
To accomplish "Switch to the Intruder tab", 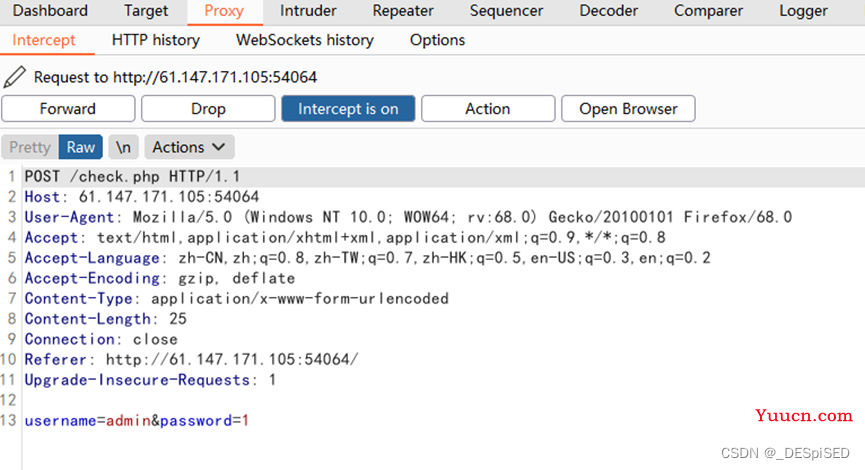I will (x=308, y=11).
